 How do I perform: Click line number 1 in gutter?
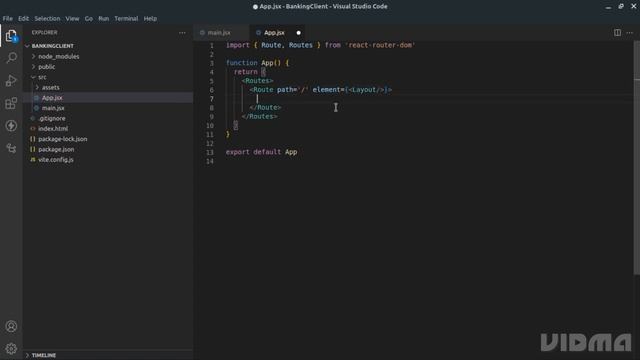tap(211, 45)
